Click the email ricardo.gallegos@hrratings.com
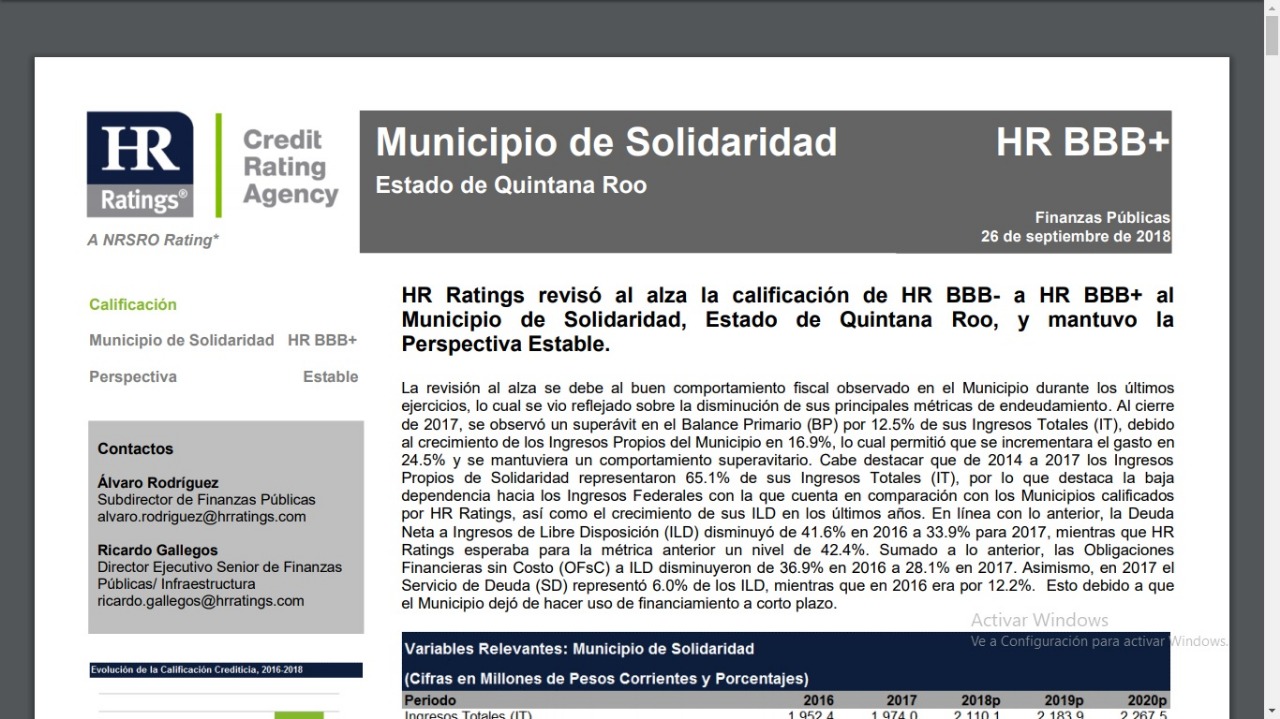The image size is (1280, 719). pyautogui.click(x=200, y=601)
